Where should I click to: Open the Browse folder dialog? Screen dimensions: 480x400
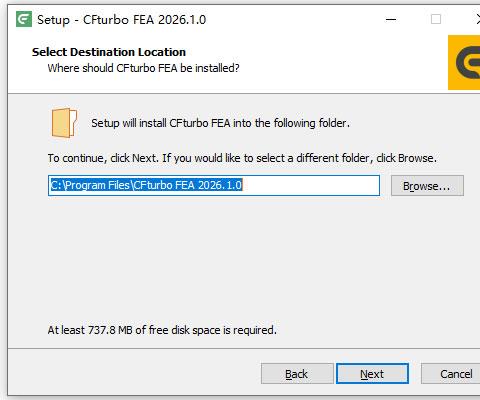427,186
